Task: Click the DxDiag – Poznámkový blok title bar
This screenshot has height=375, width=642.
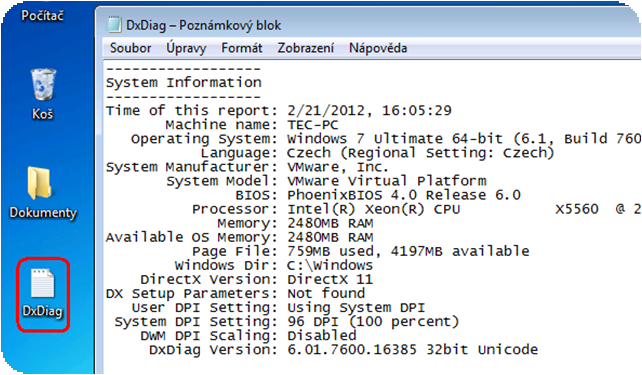Action: [368, 25]
